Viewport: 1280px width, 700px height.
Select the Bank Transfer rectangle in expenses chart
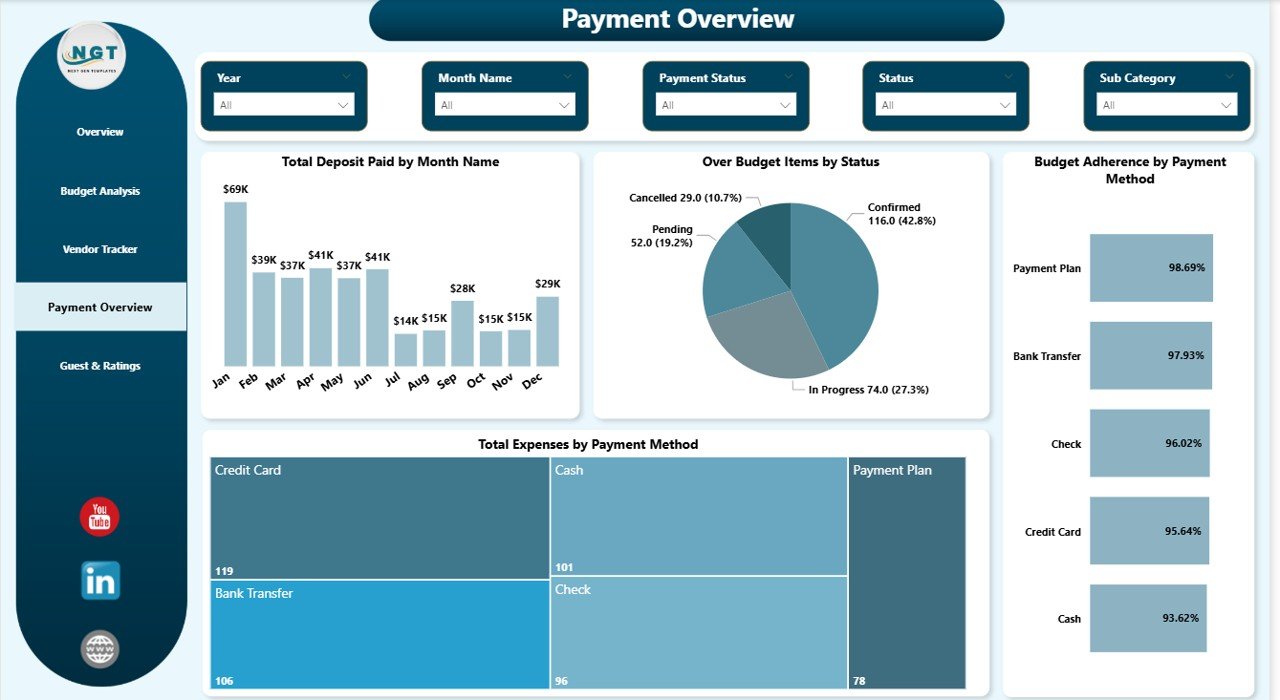[x=378, y=633]
